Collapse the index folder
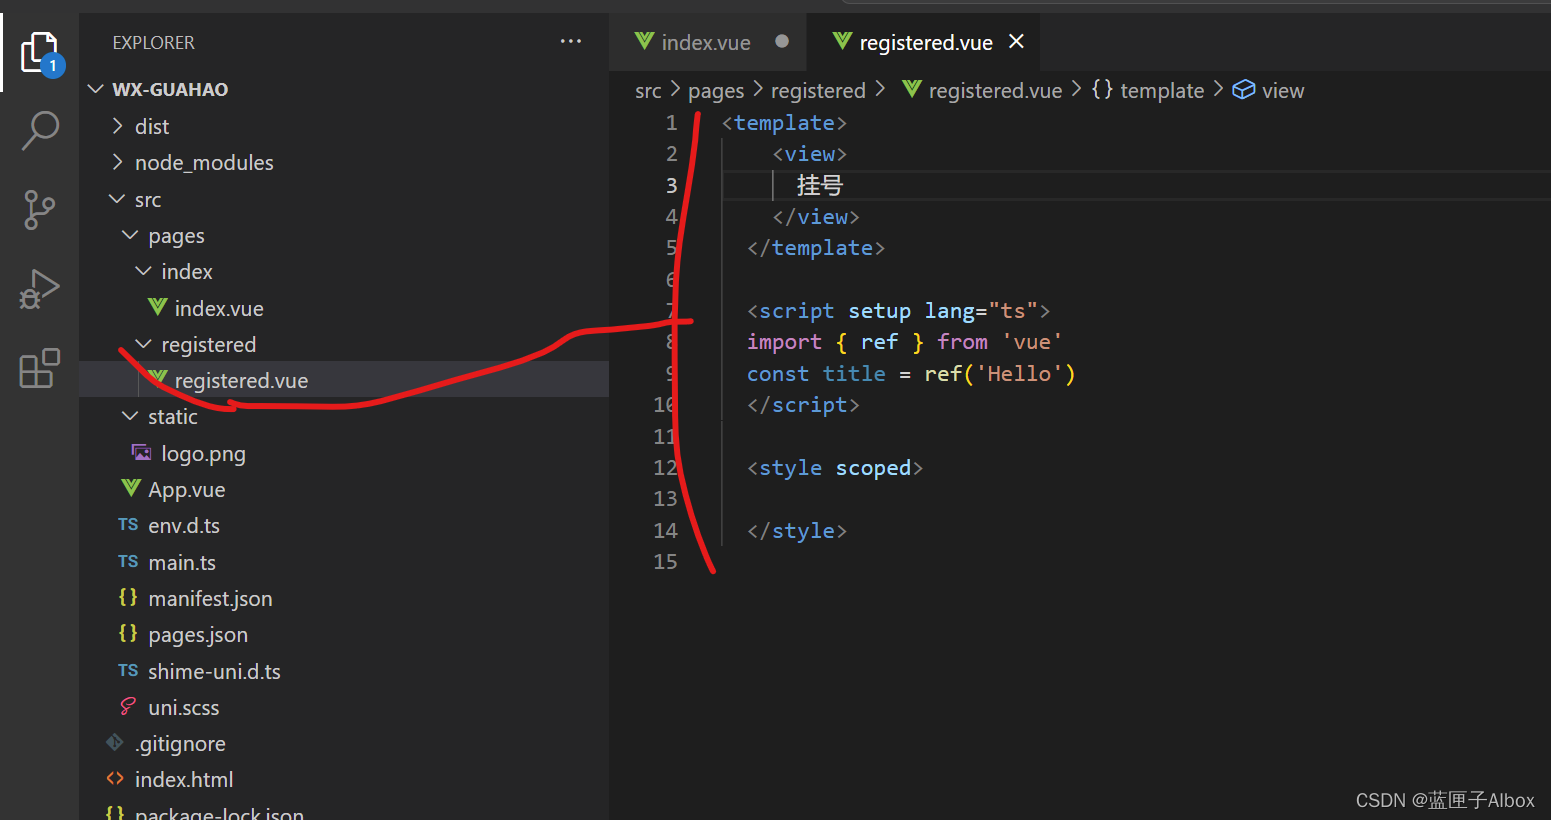 pos(143,271)
